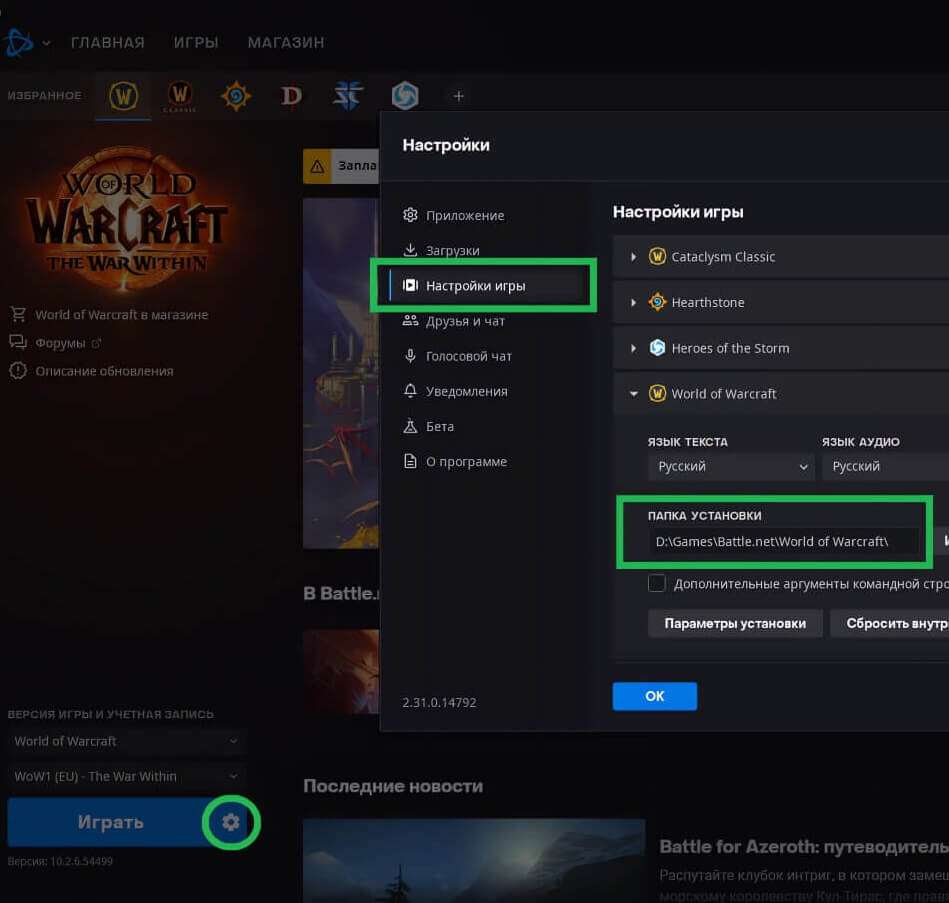Open the WoW1 (EU) account dropdown
Image resolution: width=949 pixels, height=903 pixels.
tap(126, 776)
